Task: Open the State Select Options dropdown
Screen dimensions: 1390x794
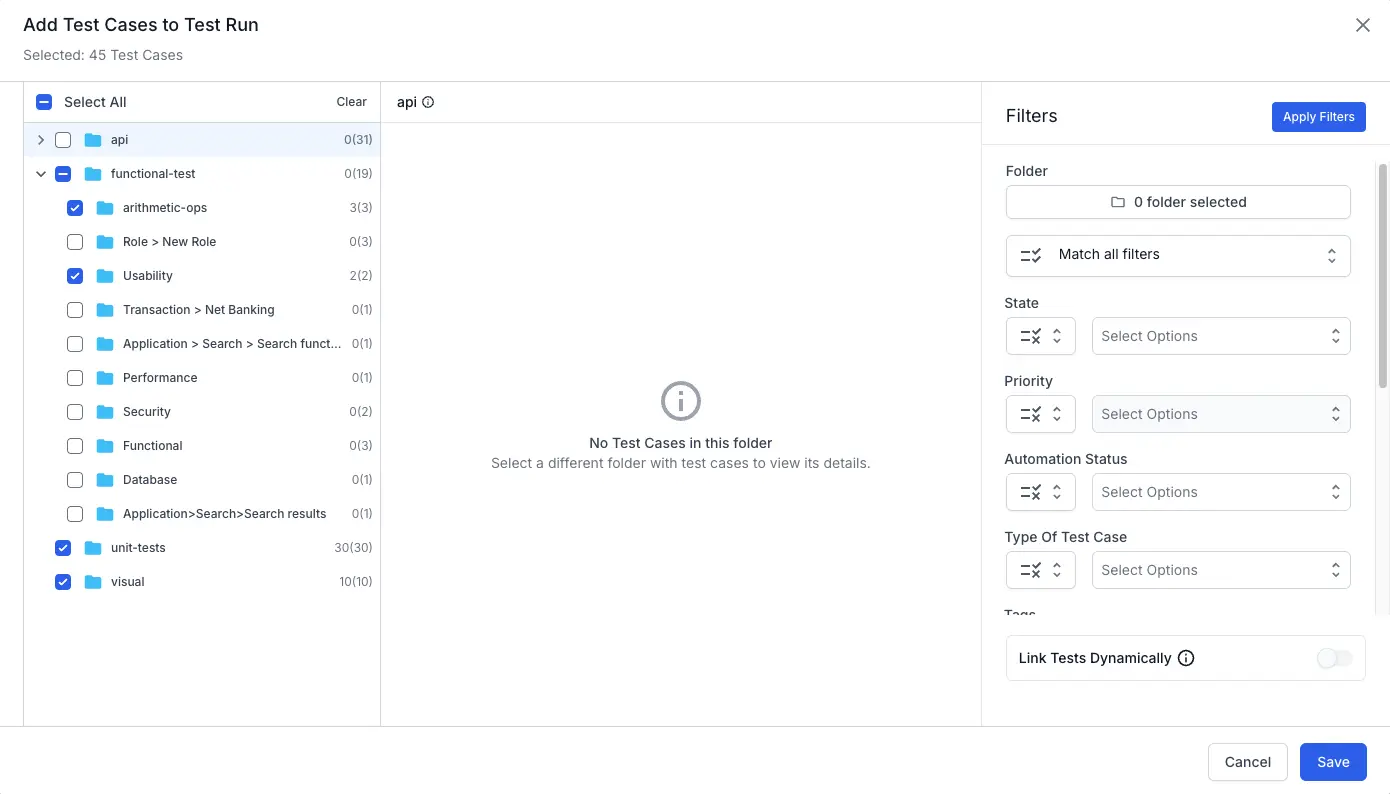Action: [1220, 336]
